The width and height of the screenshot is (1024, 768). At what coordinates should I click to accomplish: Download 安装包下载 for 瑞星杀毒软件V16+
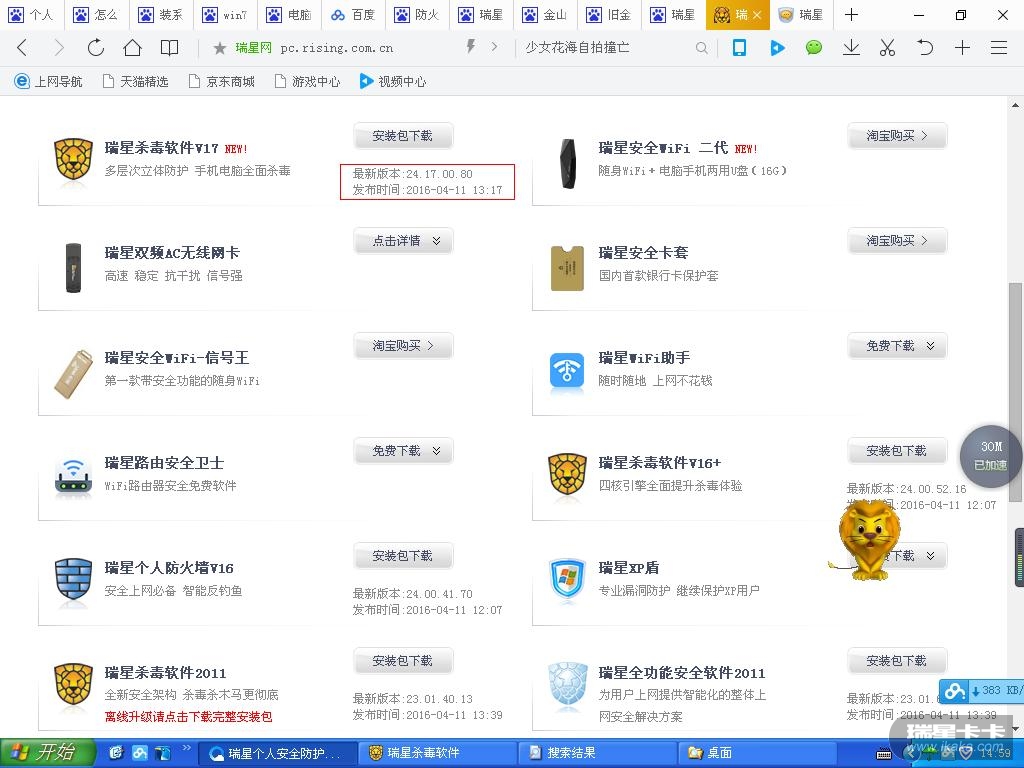click(x=897, y=451)
